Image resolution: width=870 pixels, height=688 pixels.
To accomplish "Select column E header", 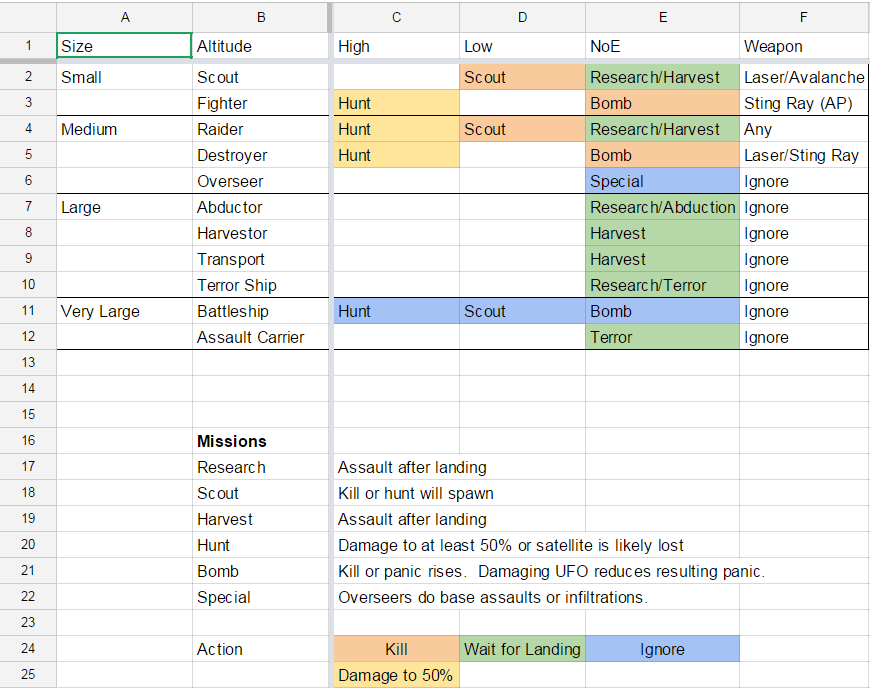I will pyautogui.click(x=662, y=16).
